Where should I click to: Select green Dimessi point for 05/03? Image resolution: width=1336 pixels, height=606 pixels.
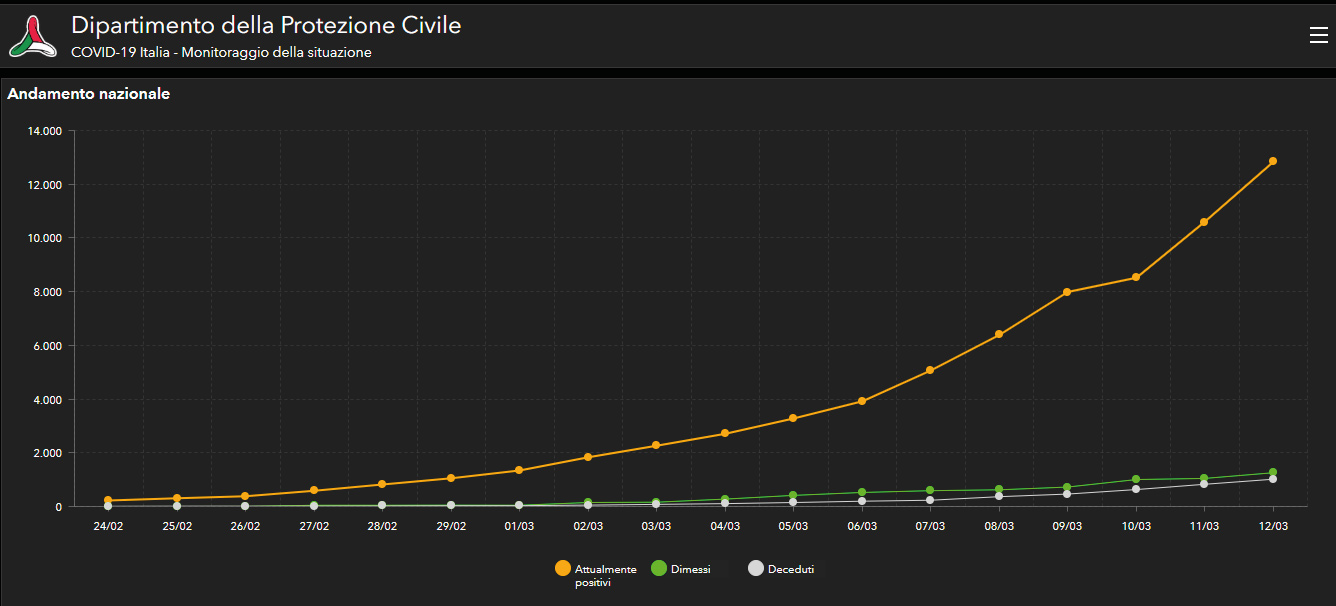click(x=793, y=495)
